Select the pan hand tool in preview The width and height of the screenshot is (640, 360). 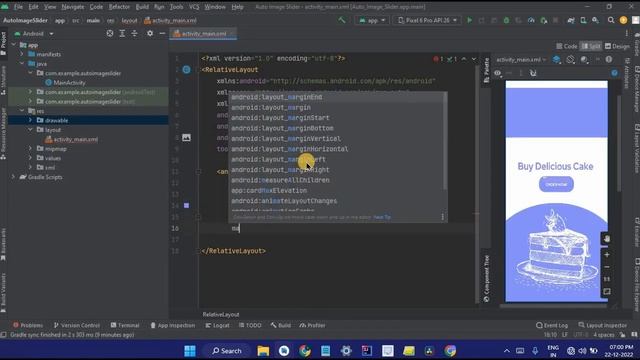point(607,239)
